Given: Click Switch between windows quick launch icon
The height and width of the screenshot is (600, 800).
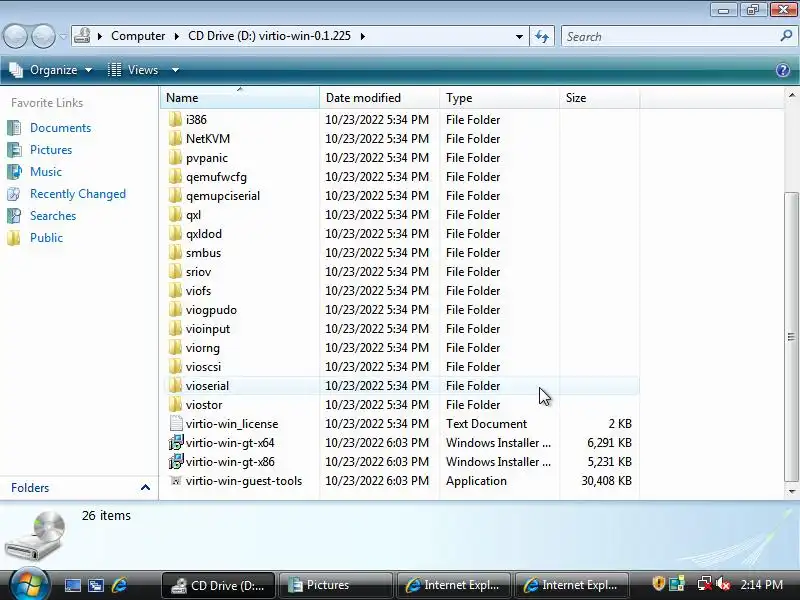Looking at the screenshot, I should point(96,585).
